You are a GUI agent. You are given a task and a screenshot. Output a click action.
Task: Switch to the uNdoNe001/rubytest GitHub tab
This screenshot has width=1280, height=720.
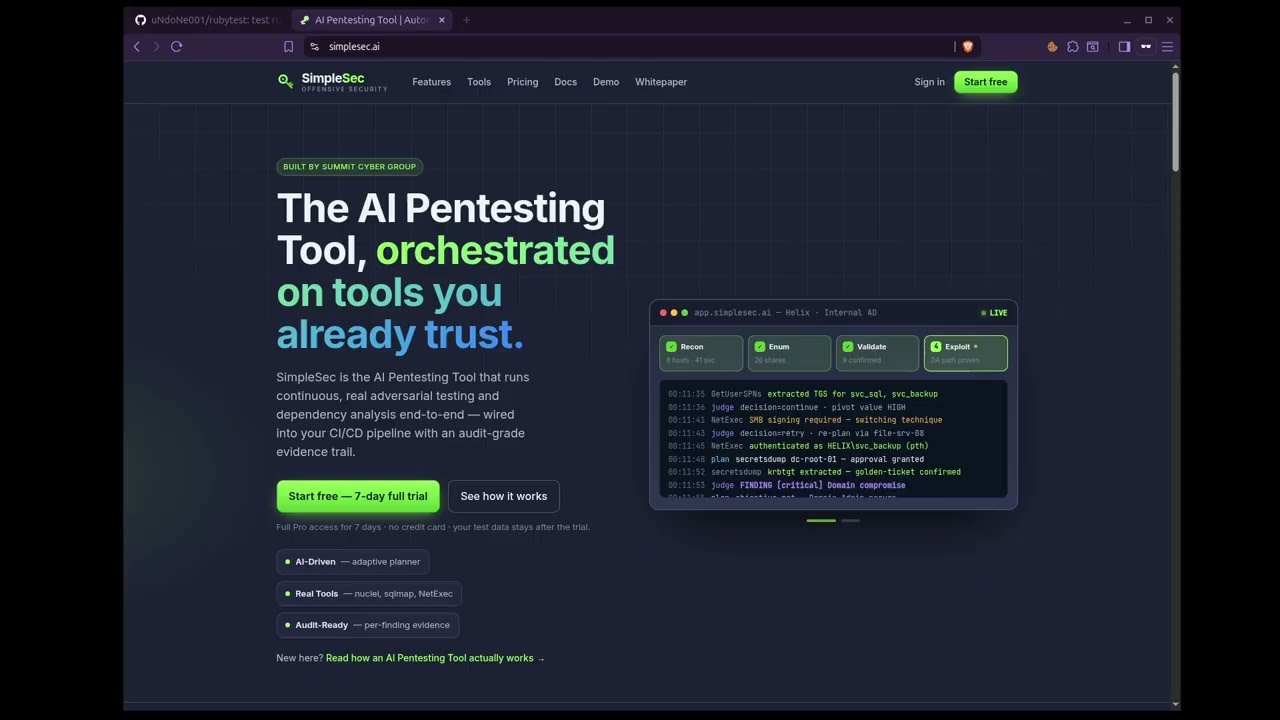tap(208, 20)
